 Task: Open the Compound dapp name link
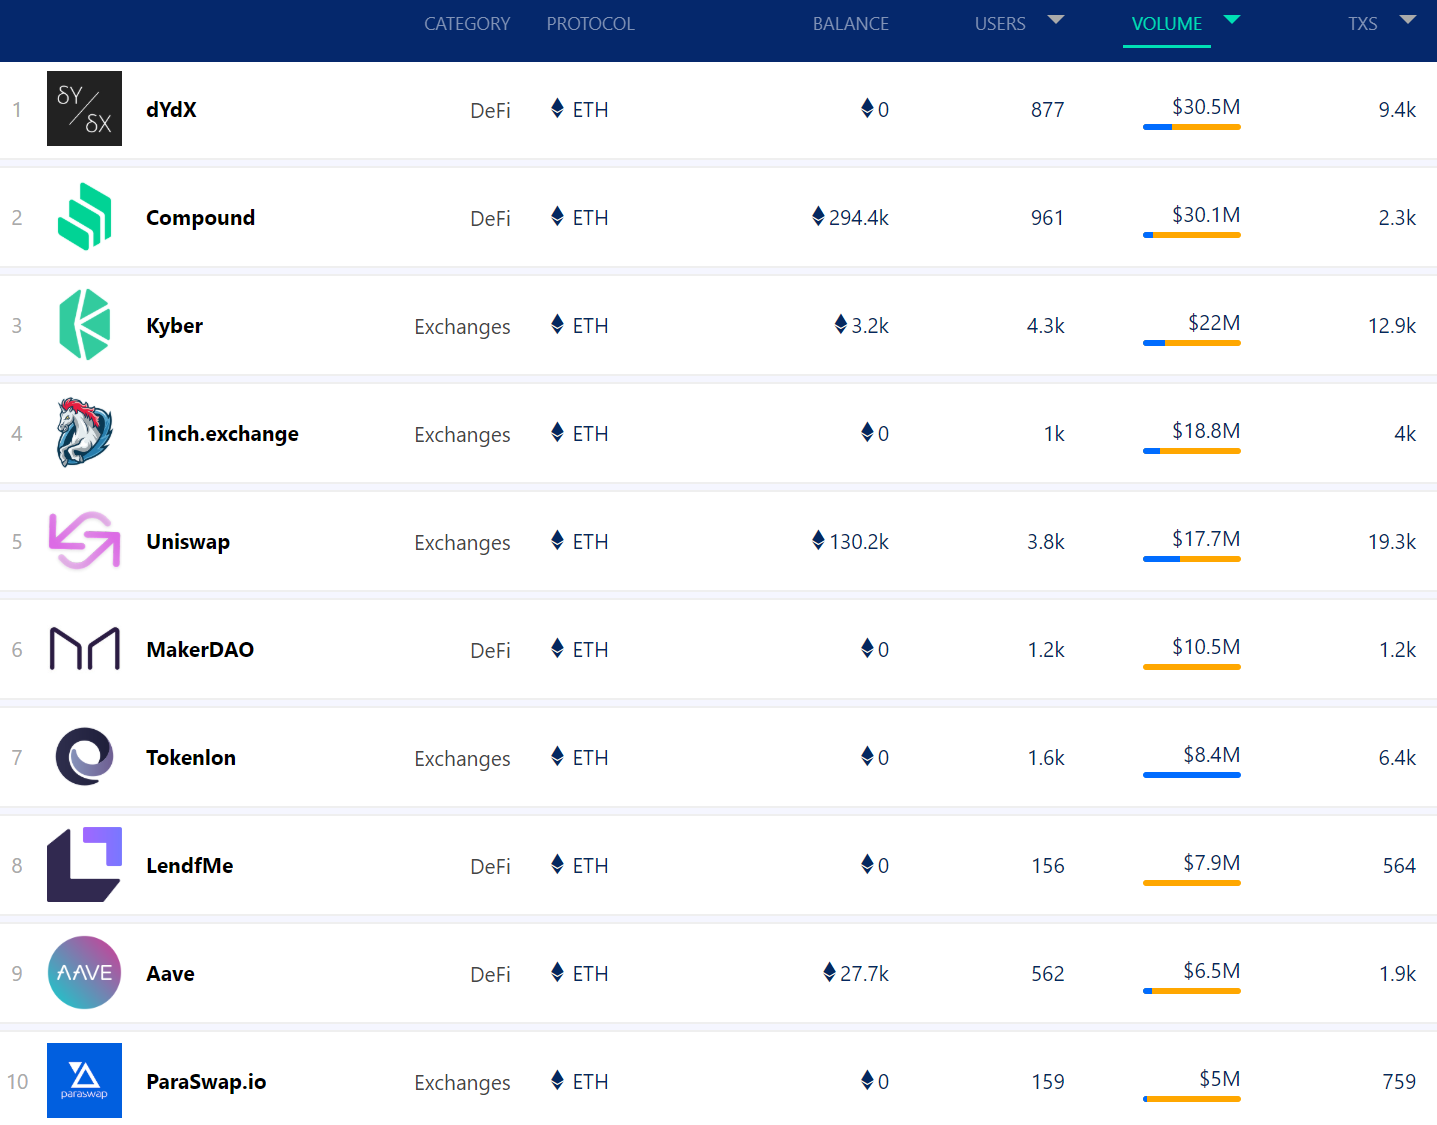pos(200,218)
